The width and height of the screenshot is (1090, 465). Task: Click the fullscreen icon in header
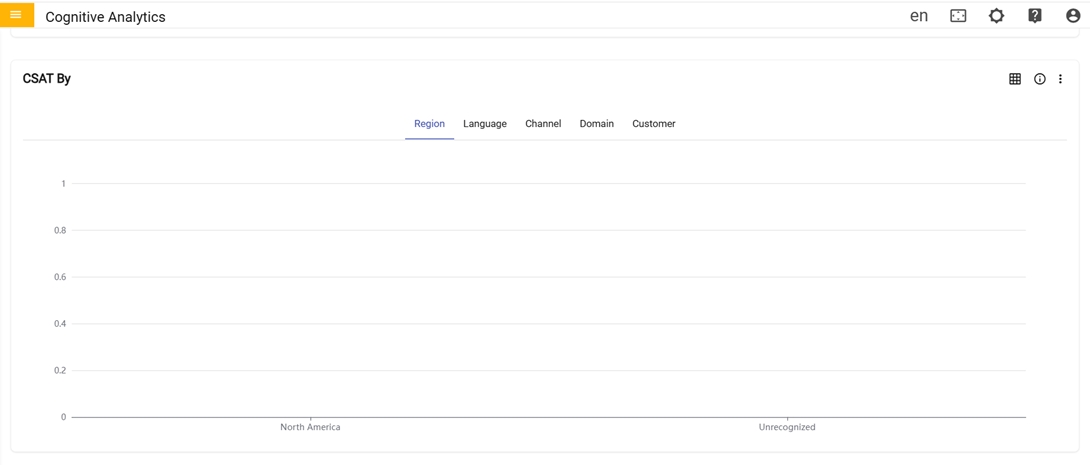(x=958, y=16)
